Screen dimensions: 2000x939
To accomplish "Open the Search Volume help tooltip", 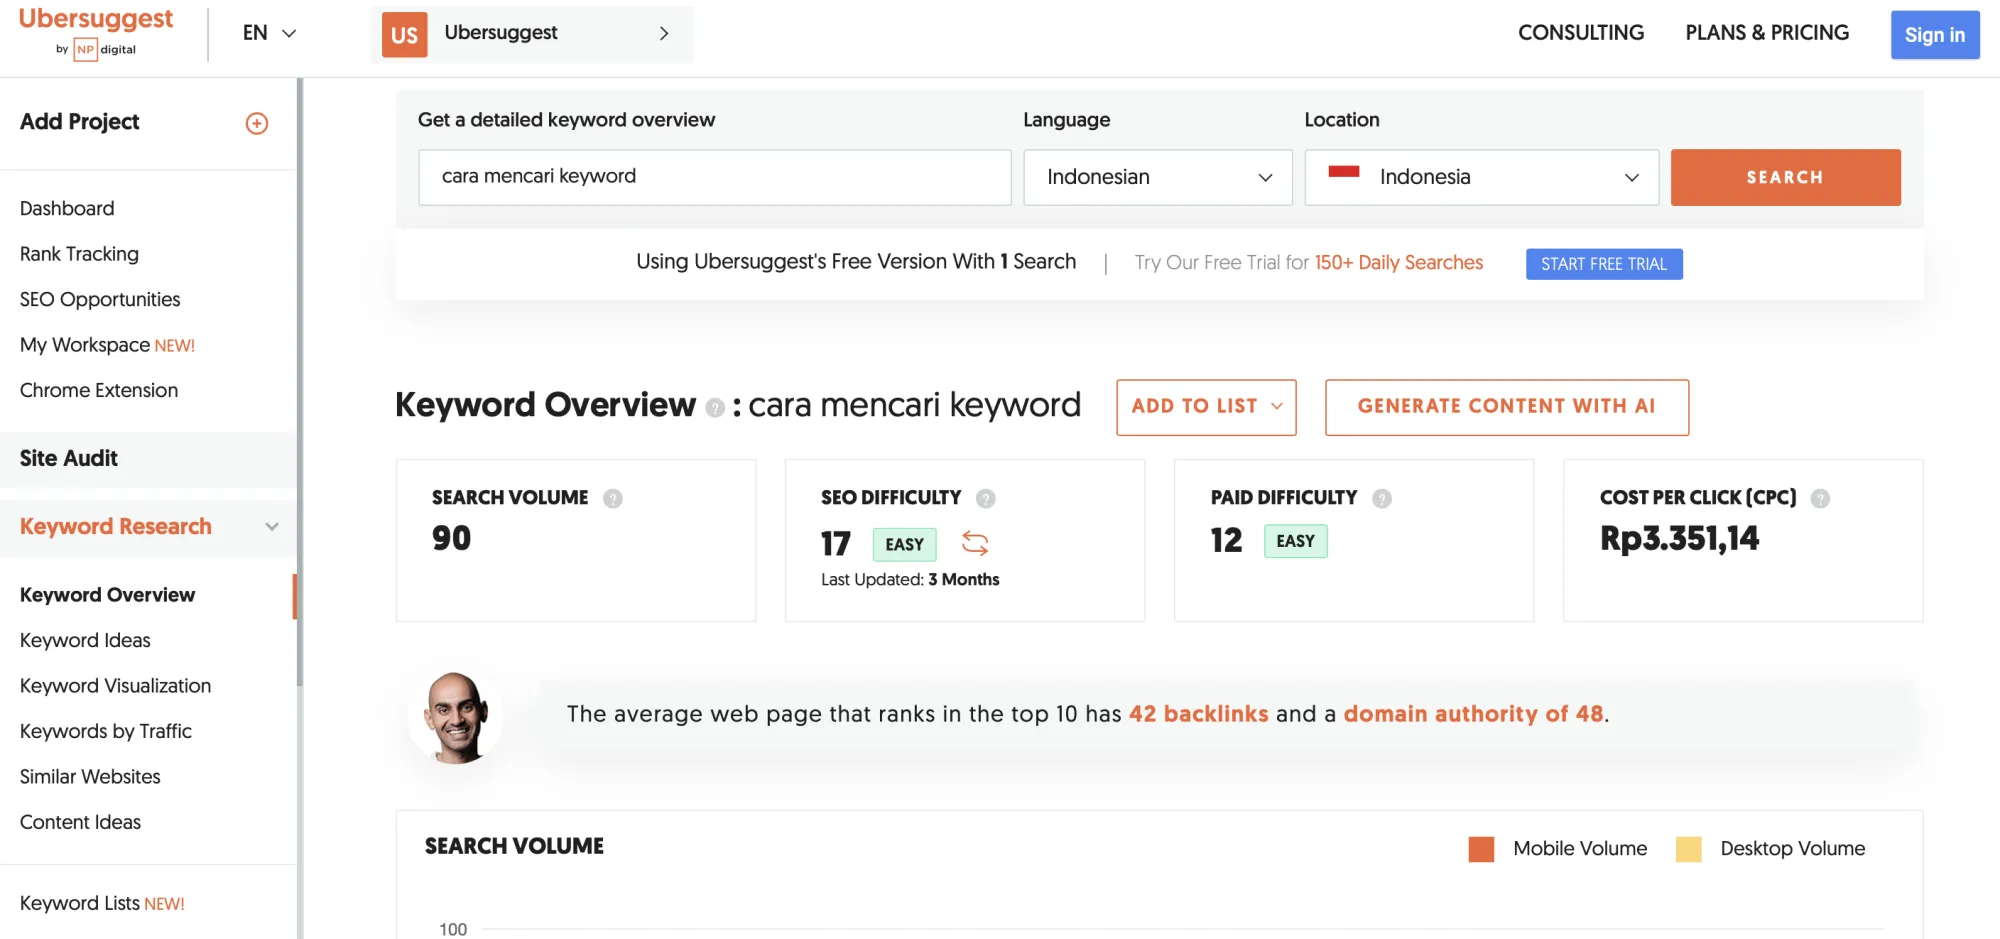I will point(613,497).
